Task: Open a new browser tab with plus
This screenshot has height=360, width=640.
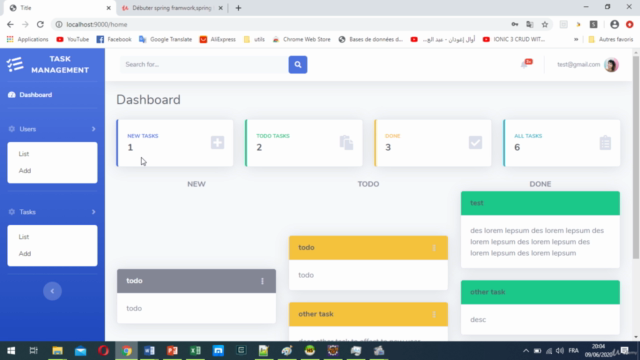Action: (x=238, y=8)
